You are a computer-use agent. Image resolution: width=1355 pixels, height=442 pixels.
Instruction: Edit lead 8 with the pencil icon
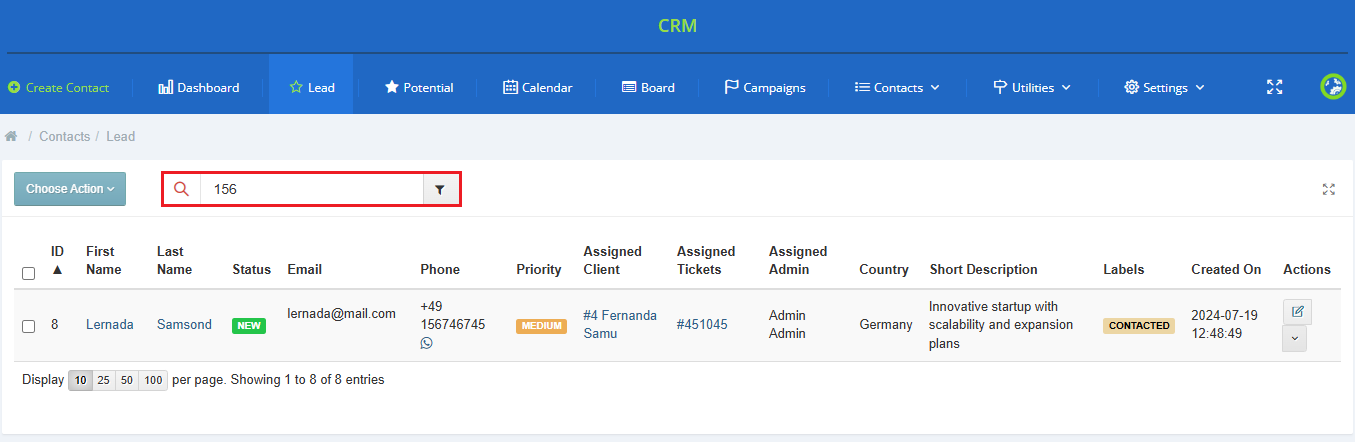pos(1297,312)
